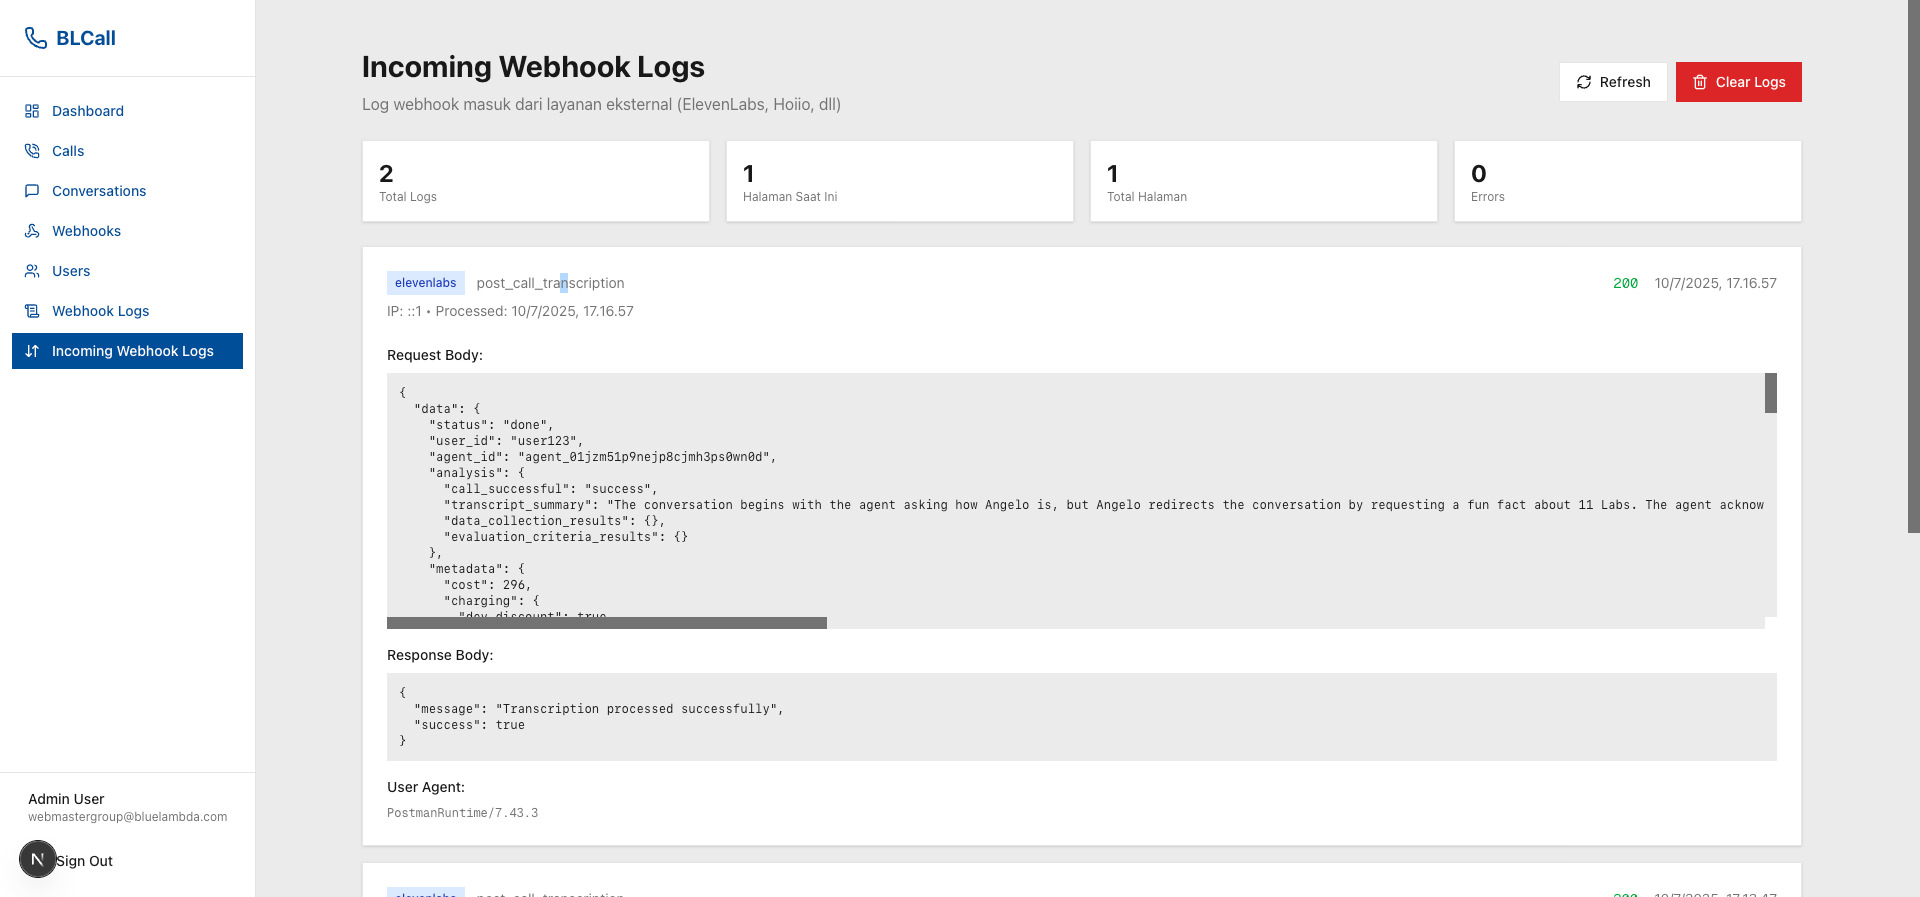Click the Users people icon
The height and width of the screenshot is (897, 1920).
pos(32,271)
